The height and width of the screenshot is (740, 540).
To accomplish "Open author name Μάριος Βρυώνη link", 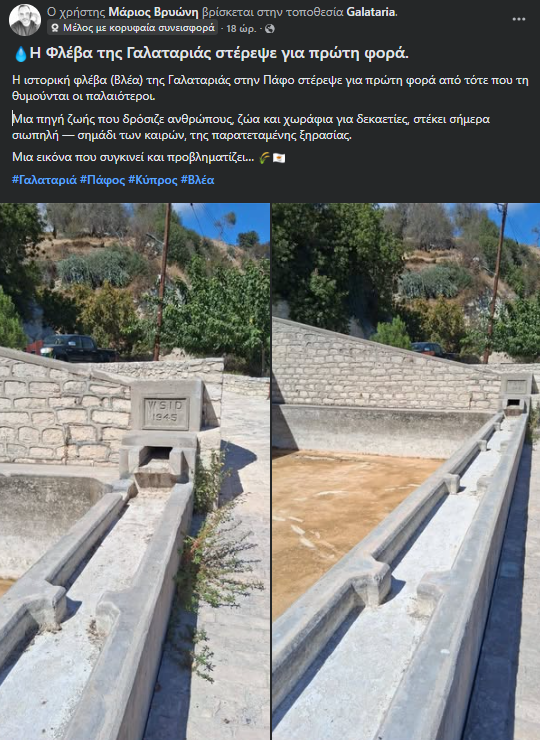I will [153, 12].
